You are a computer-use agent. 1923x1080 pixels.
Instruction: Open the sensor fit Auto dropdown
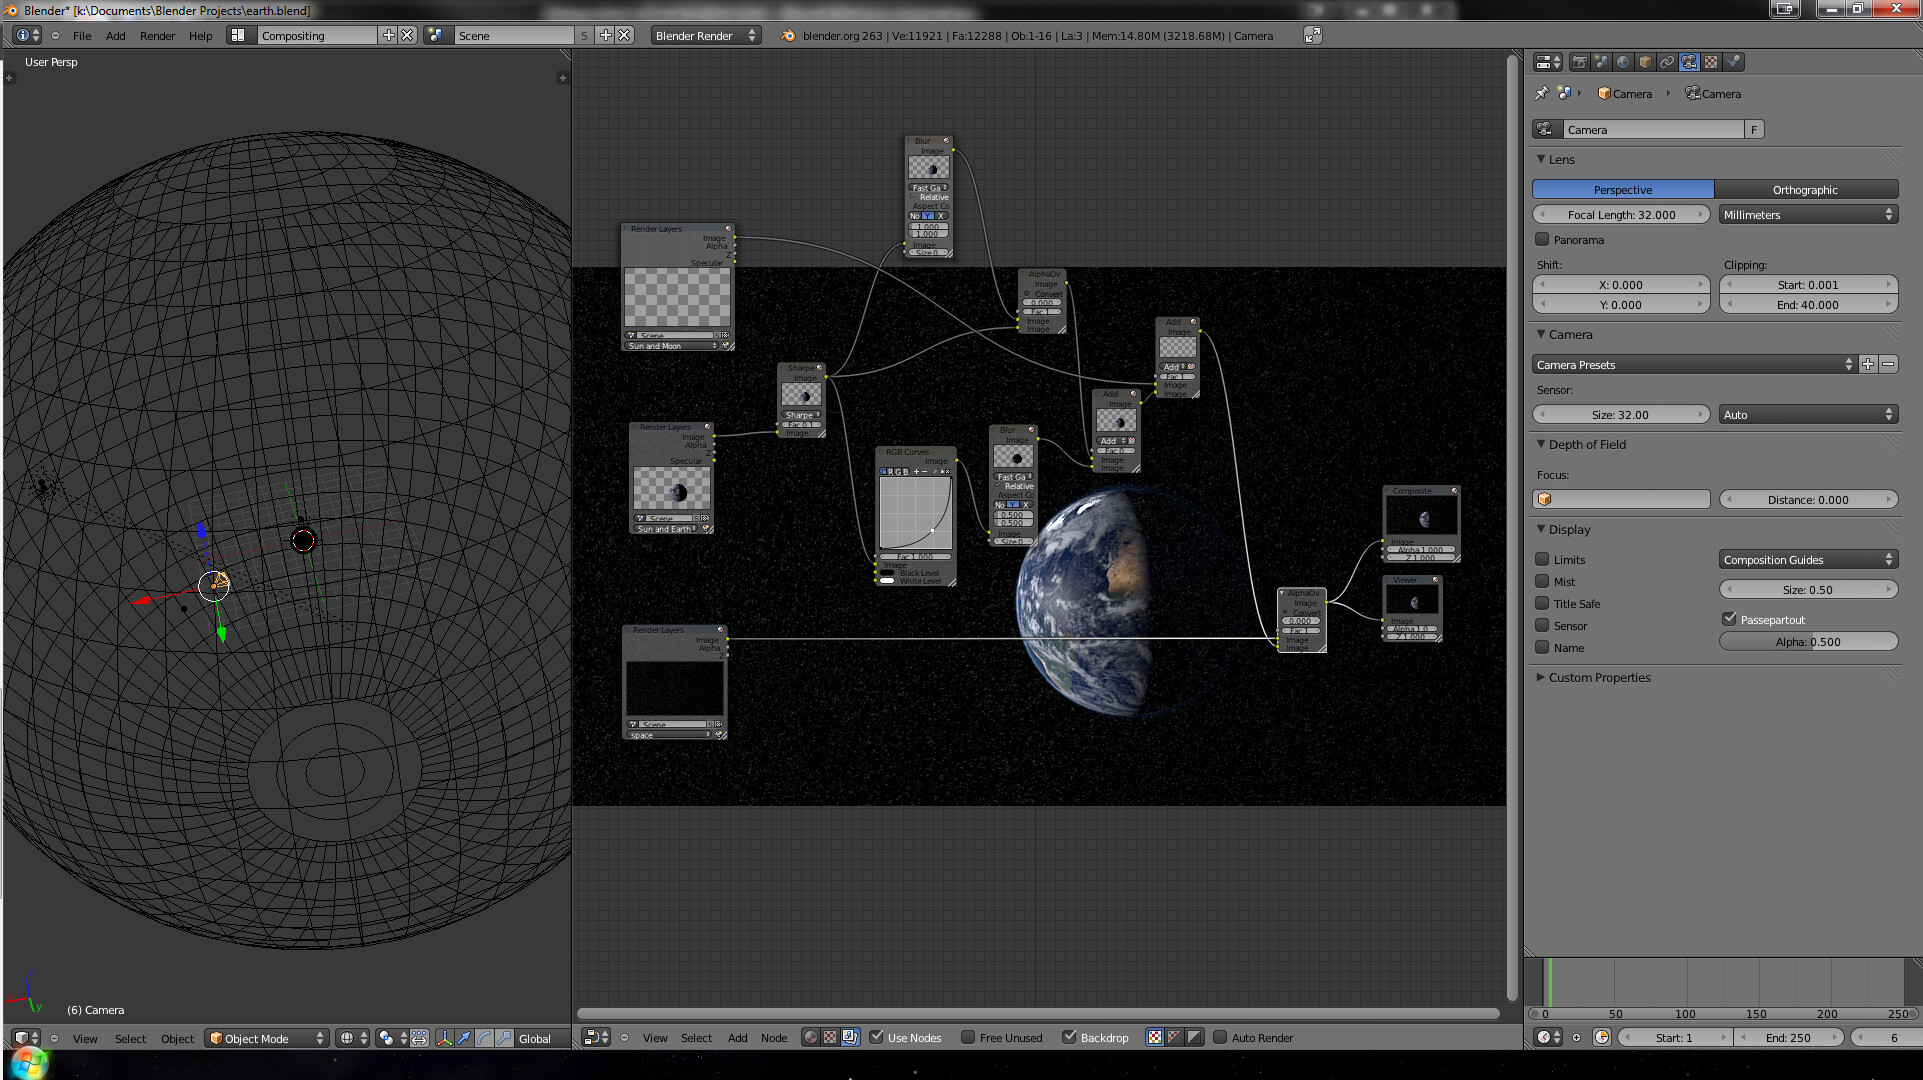1808,415
